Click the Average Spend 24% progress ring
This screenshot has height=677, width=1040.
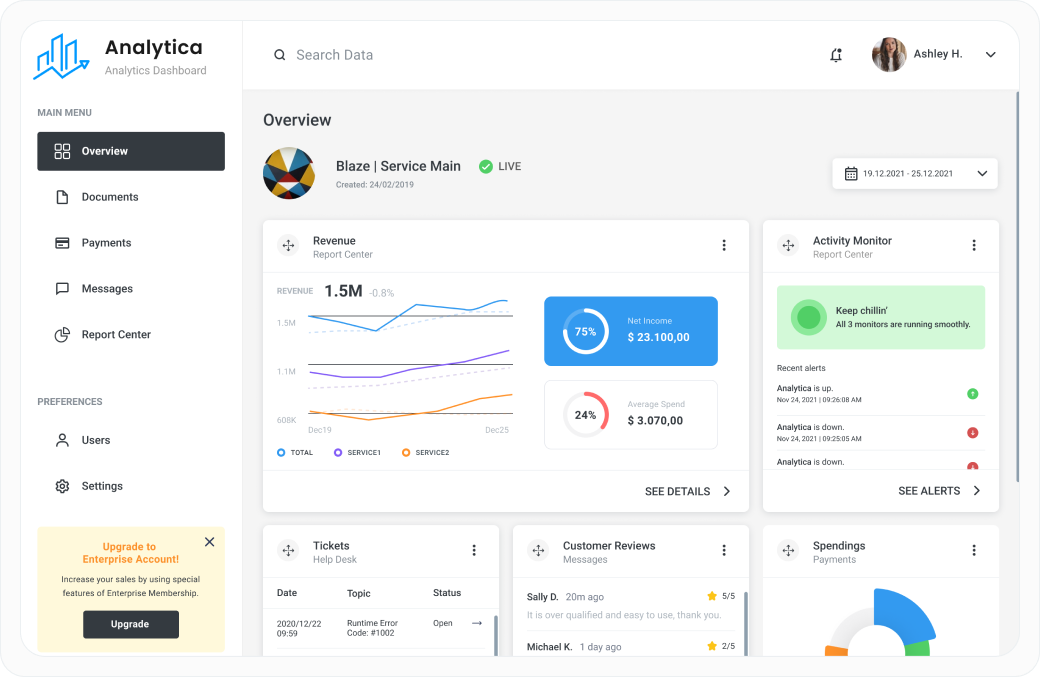(585, 414)
